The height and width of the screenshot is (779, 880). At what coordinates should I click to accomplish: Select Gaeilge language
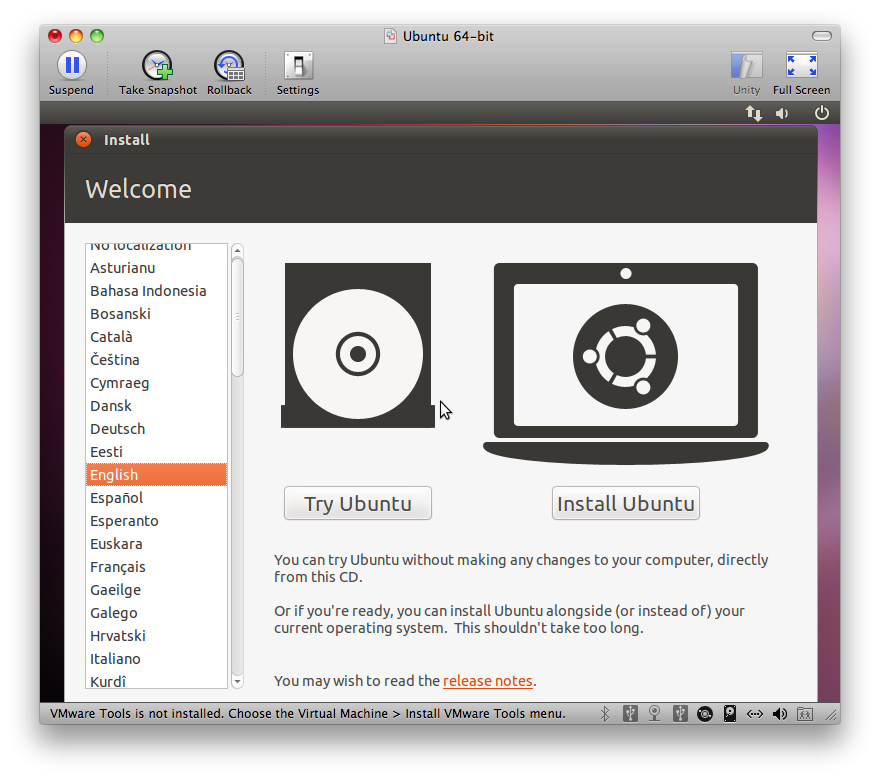click(156, 590)
